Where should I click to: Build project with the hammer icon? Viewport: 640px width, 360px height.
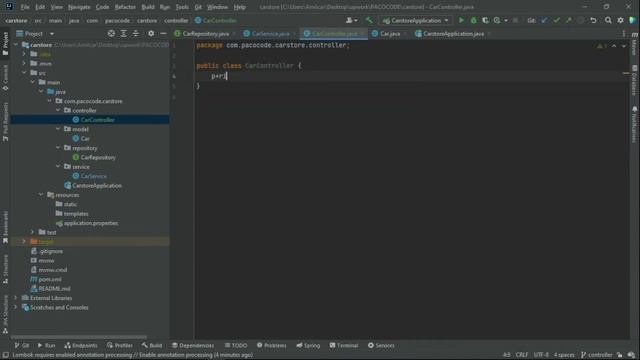(369, 20)
